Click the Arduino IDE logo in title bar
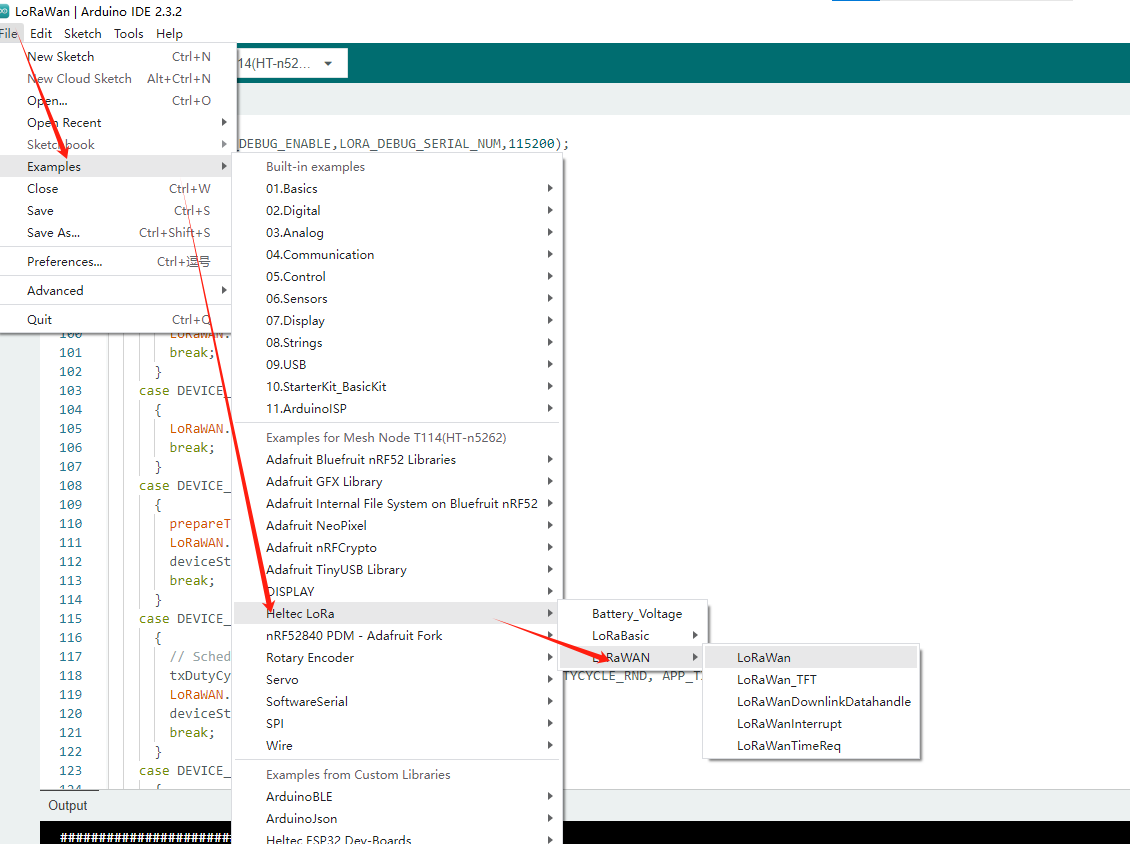 point(4,11)
